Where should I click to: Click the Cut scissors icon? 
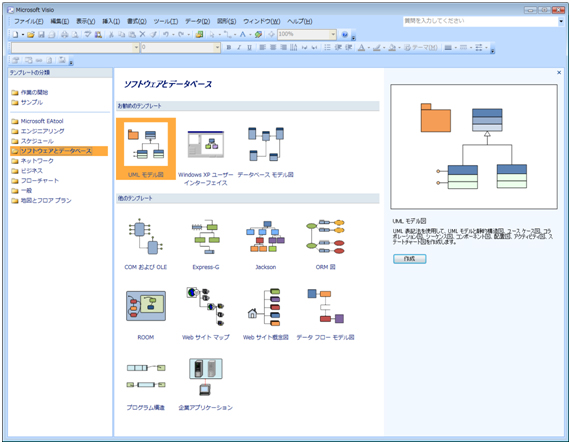click(x=111, y=35)
